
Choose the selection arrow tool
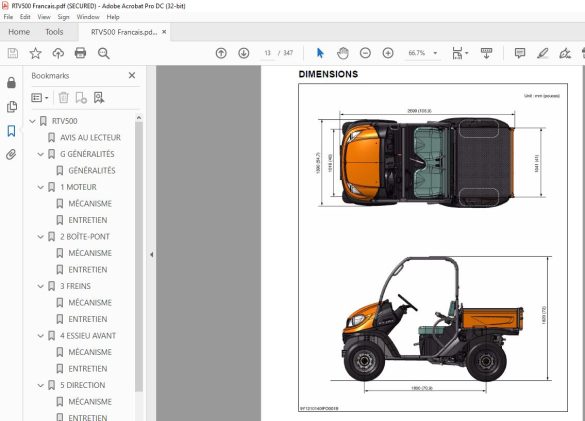click(320, 53)
